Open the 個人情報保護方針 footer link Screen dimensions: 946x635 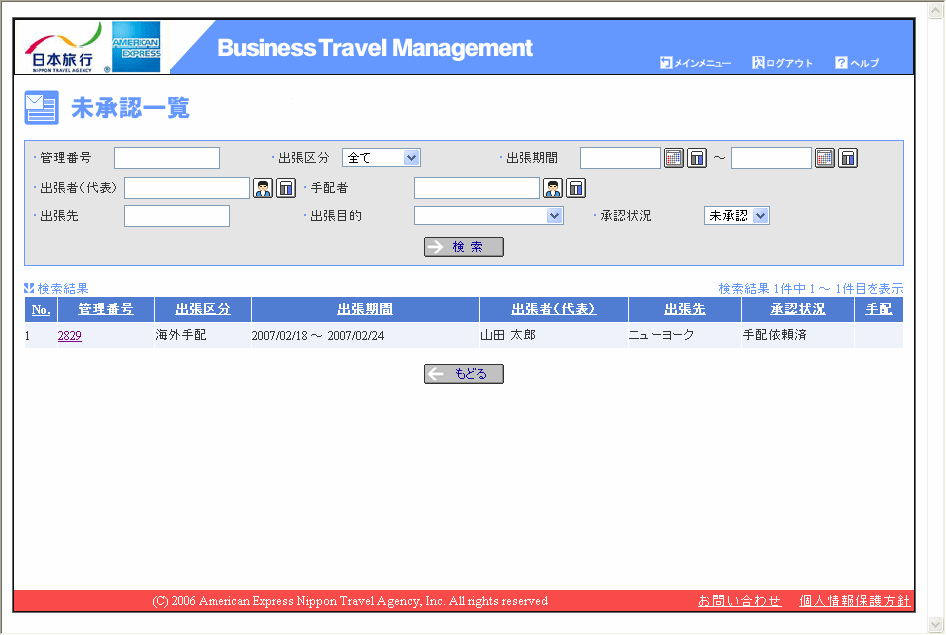(x=854, y=601)
